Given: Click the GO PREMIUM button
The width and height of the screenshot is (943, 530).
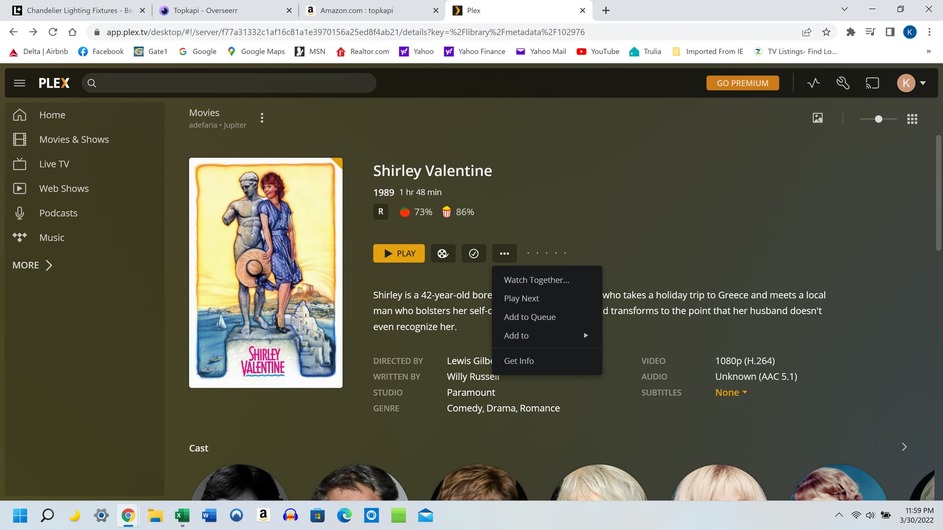Looking at the screenshot, I should click(x=742, y=83).
